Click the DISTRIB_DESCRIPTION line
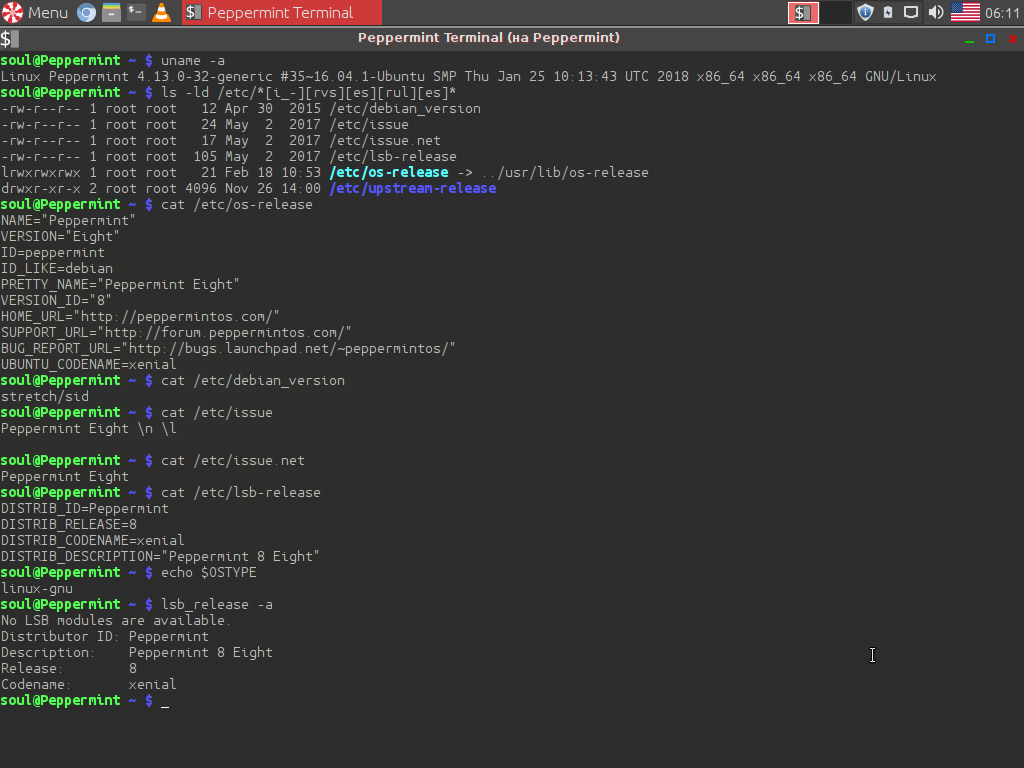Viewport: 1024px width, 768px height. point(160,556)
